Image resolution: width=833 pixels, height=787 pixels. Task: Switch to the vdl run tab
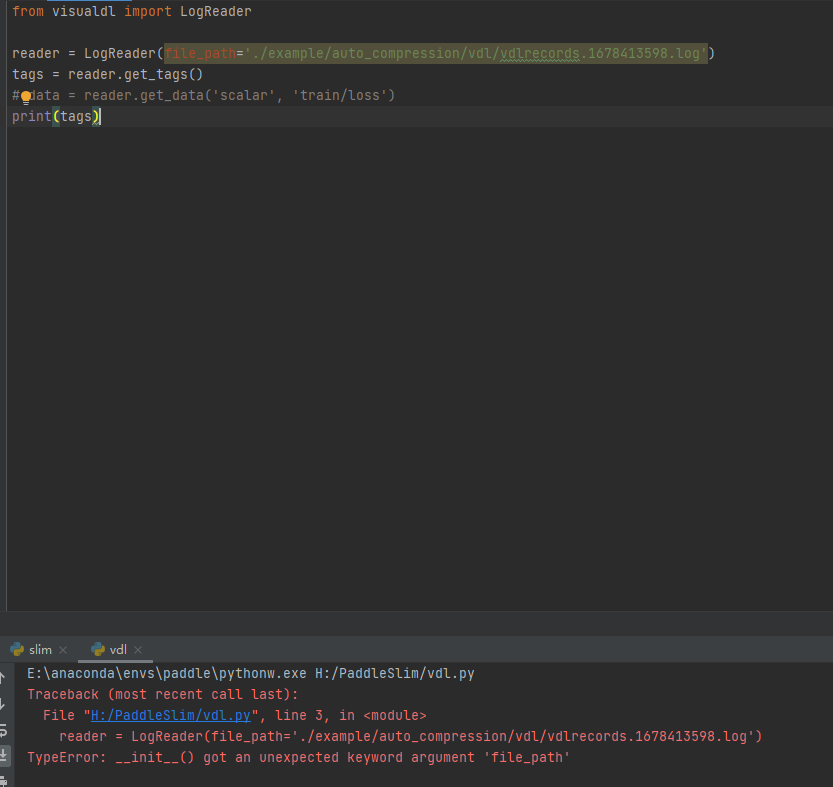(116, 648)
